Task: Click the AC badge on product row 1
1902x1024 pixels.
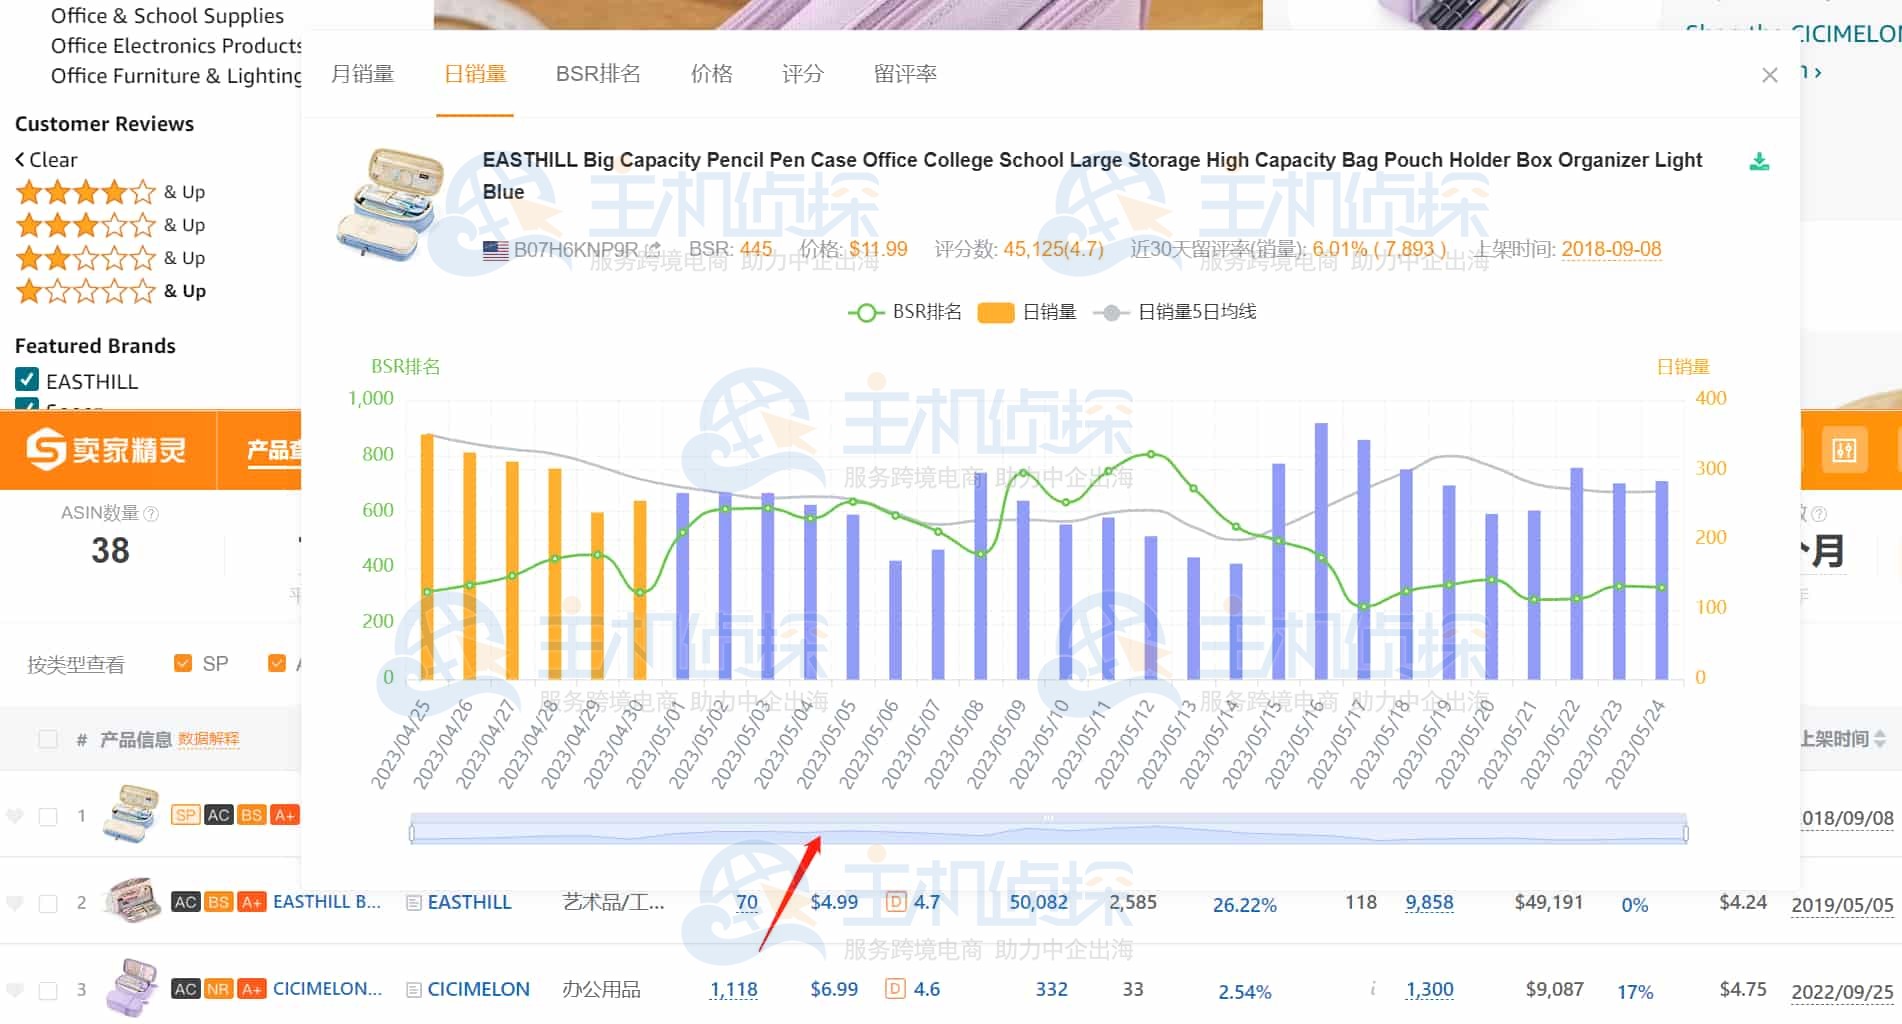Action: 219,815
